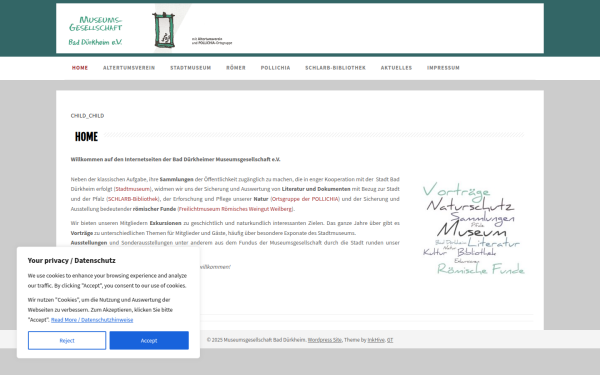Follow the SCHLARB-Bibliothek inline link

[133, 199]
